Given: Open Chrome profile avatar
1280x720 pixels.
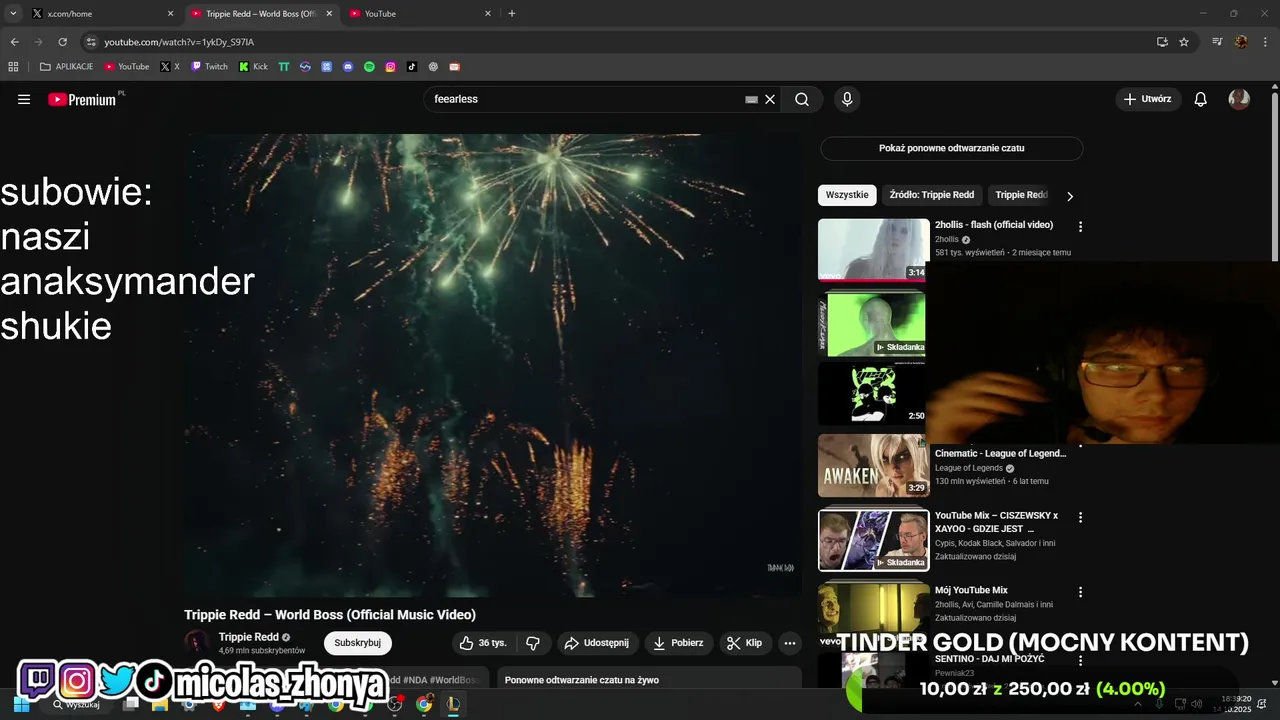Looking at the screenshot, I should [x=1241, y=42].
